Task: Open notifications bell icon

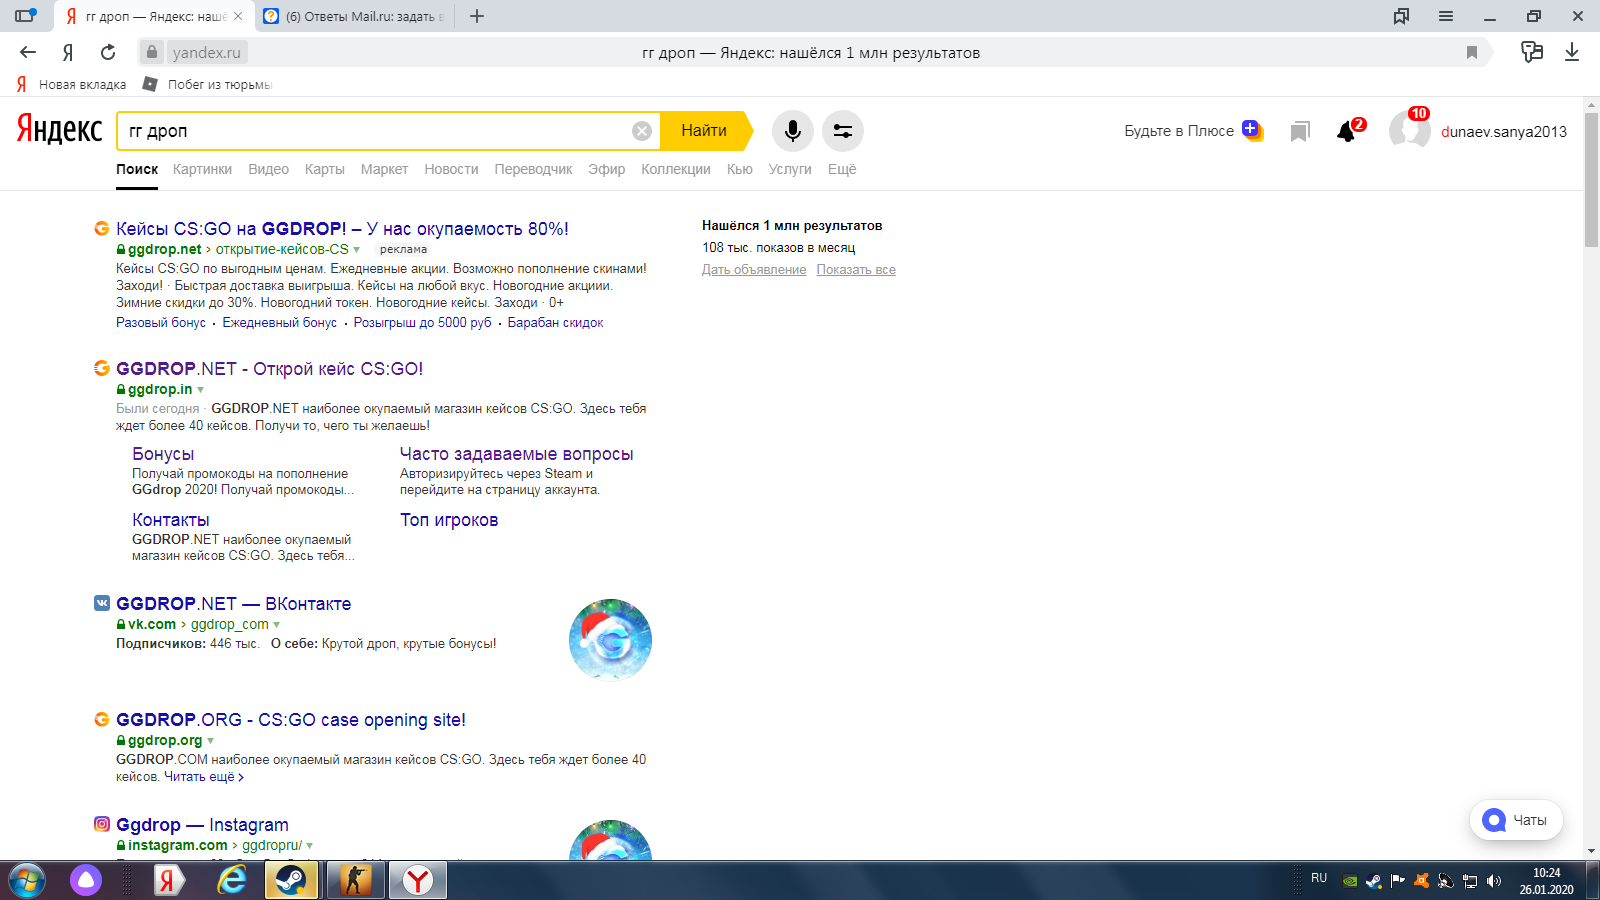Action: [1347, 132]
